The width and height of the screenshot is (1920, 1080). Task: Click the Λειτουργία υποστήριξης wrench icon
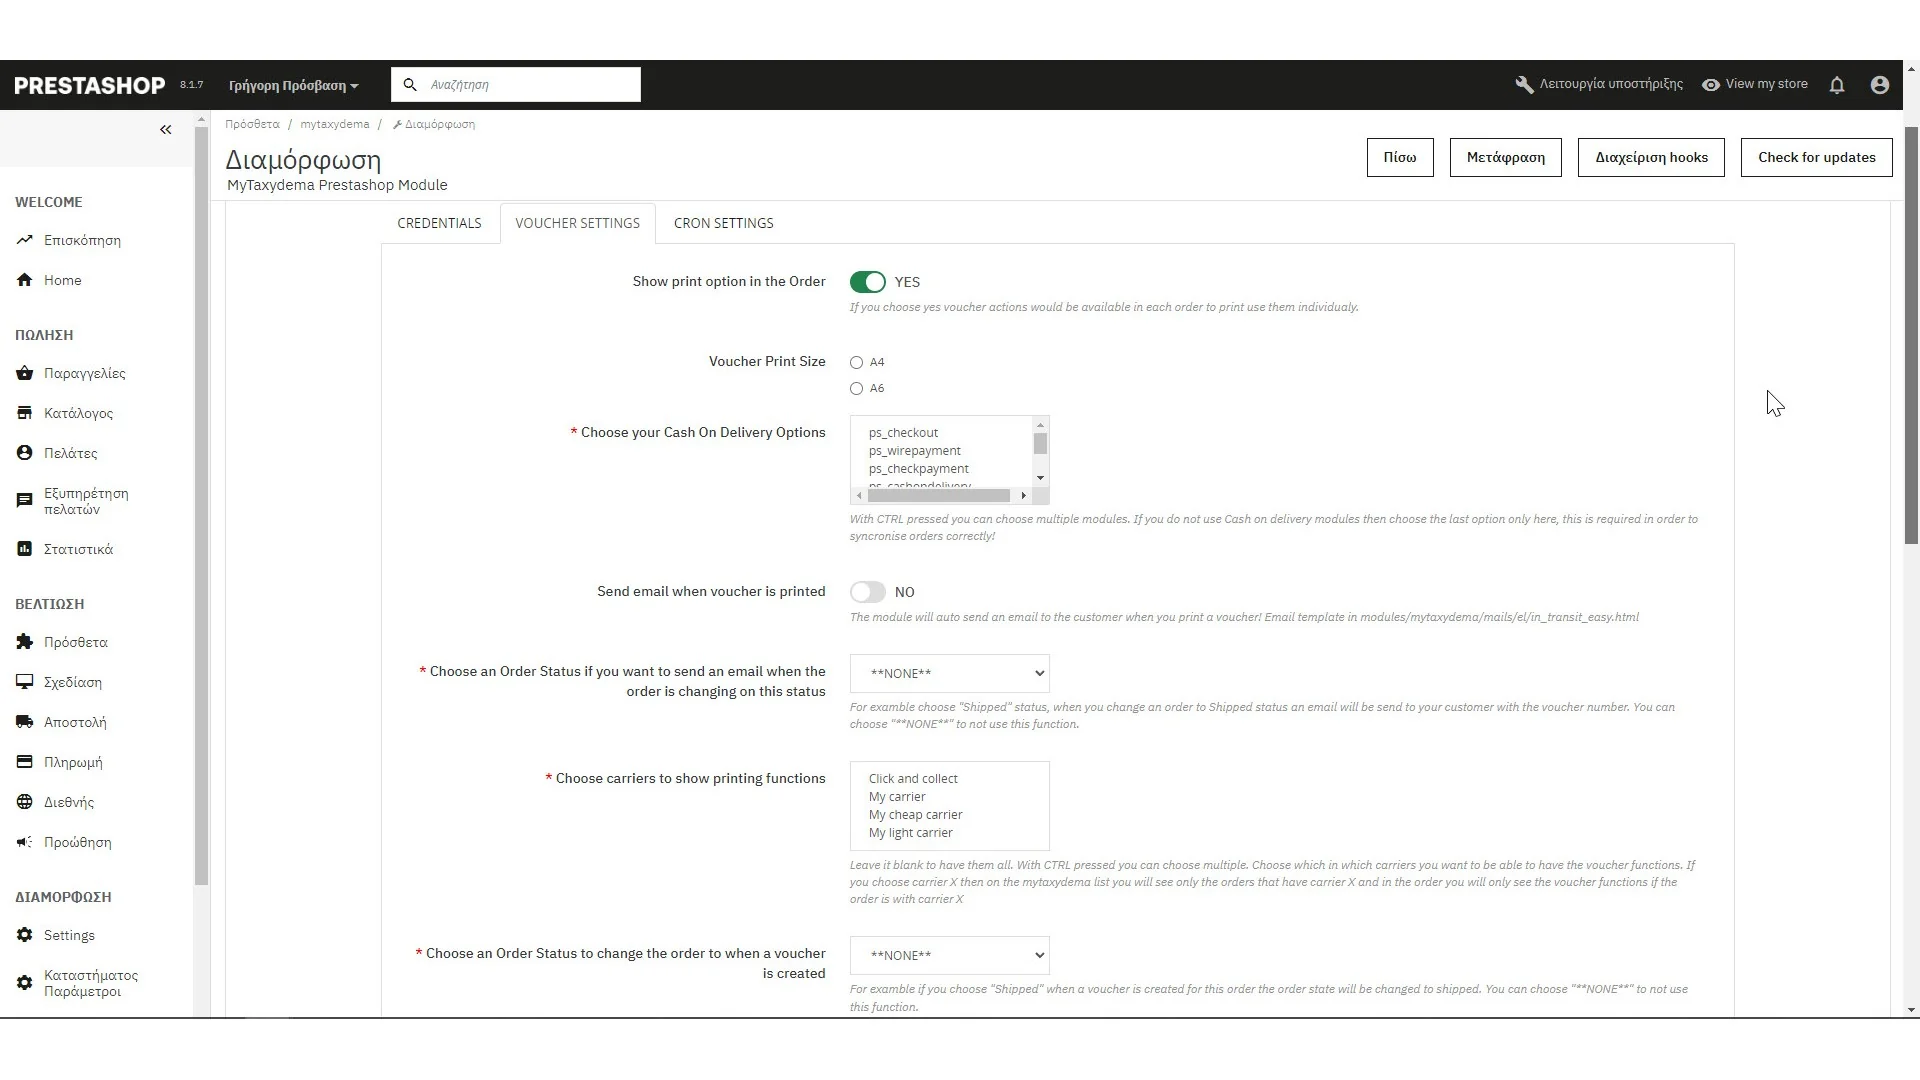[x=1524, y=85]
